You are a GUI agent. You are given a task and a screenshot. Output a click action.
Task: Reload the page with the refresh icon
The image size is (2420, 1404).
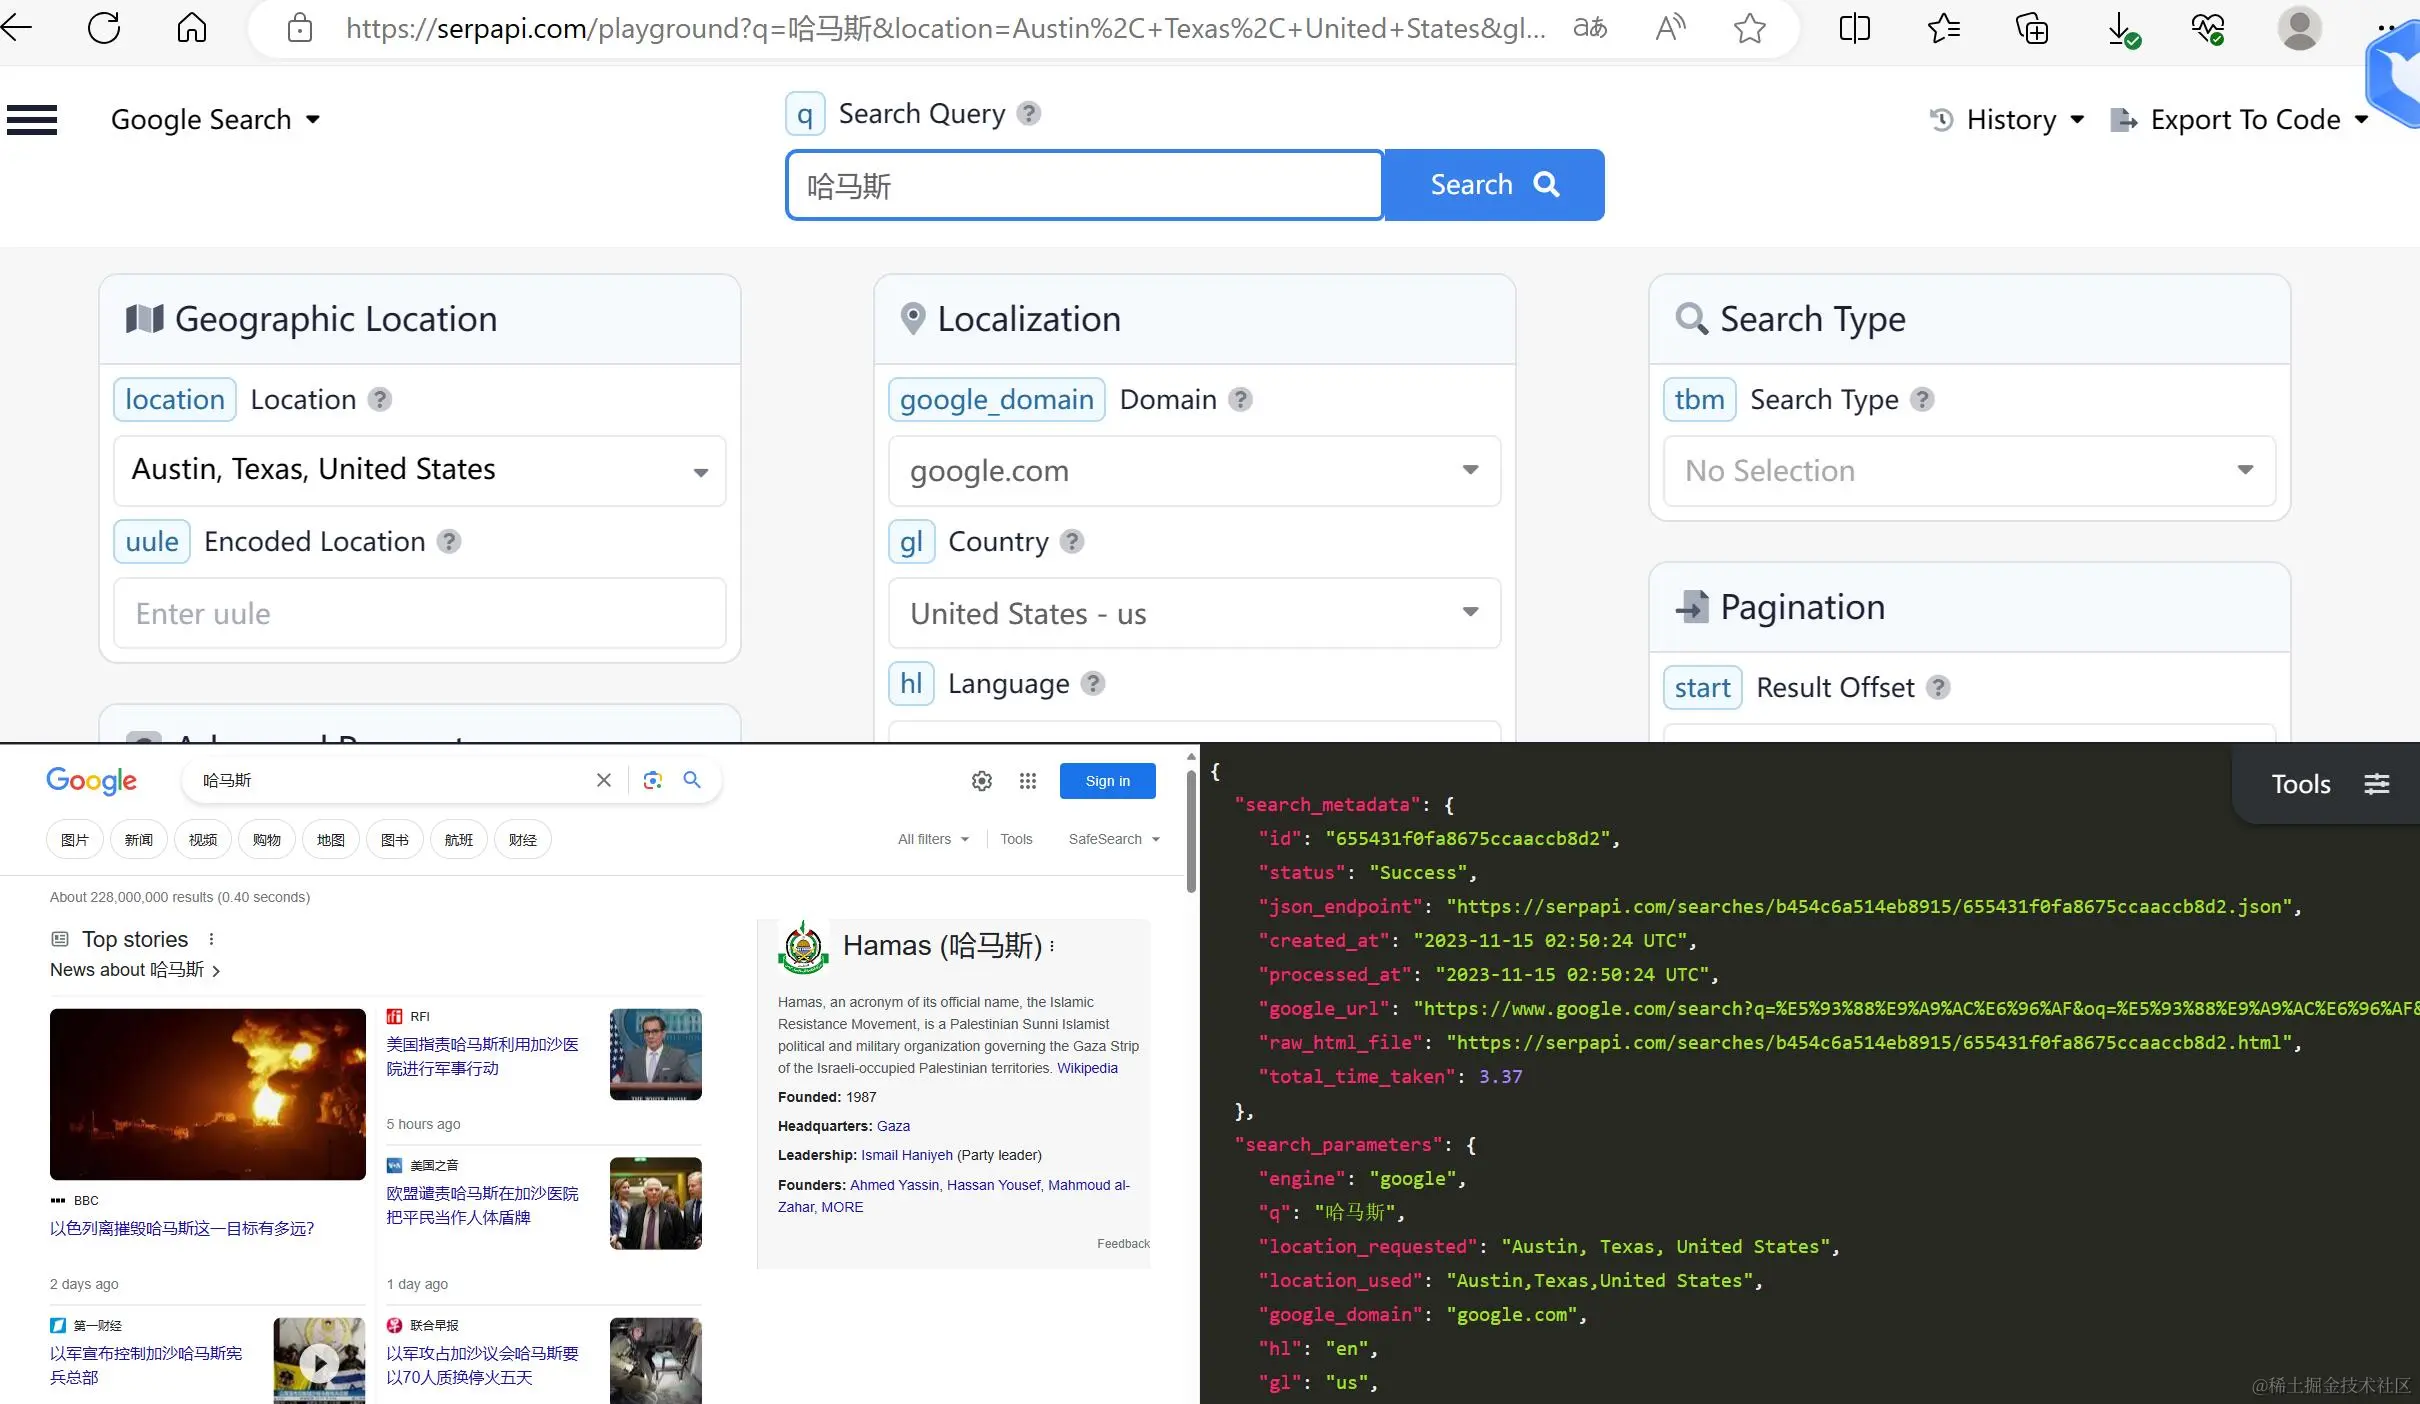pyautogui.click(x=104, y=27)
